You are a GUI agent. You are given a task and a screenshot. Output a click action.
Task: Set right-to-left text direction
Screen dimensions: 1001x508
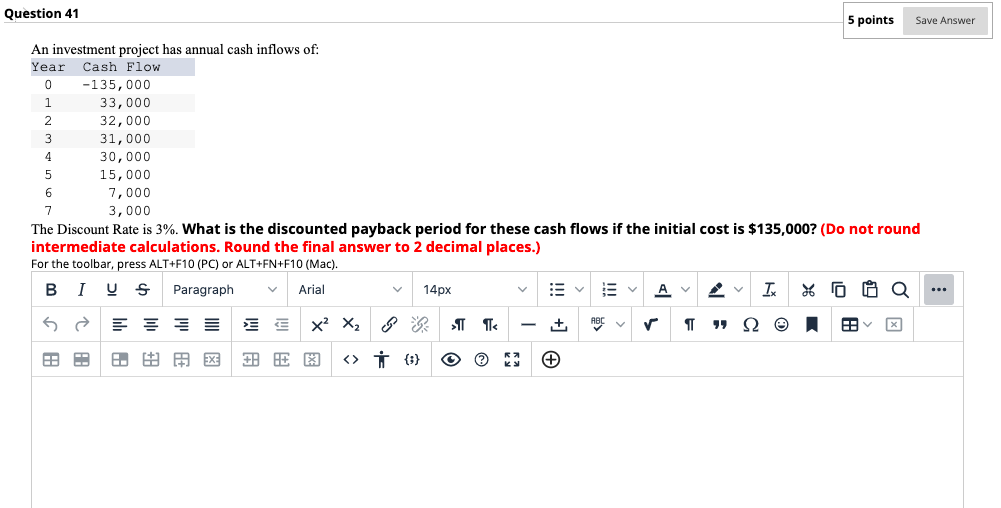pyautogui.click(x=489, y=325)
